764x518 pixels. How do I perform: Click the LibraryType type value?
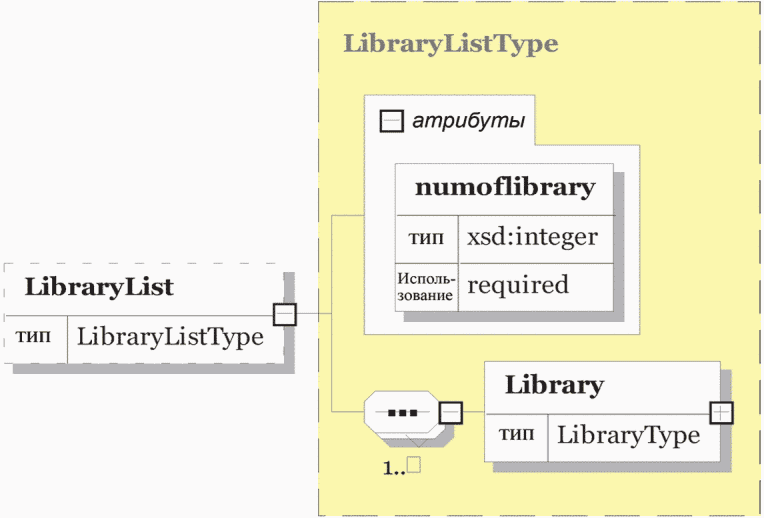629,435
